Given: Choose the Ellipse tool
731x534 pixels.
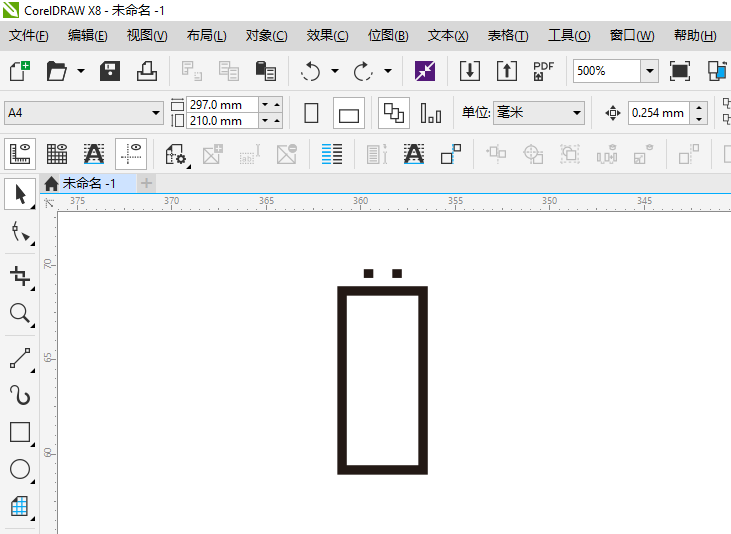Looking at the screenshot, I should coord(19,469).
